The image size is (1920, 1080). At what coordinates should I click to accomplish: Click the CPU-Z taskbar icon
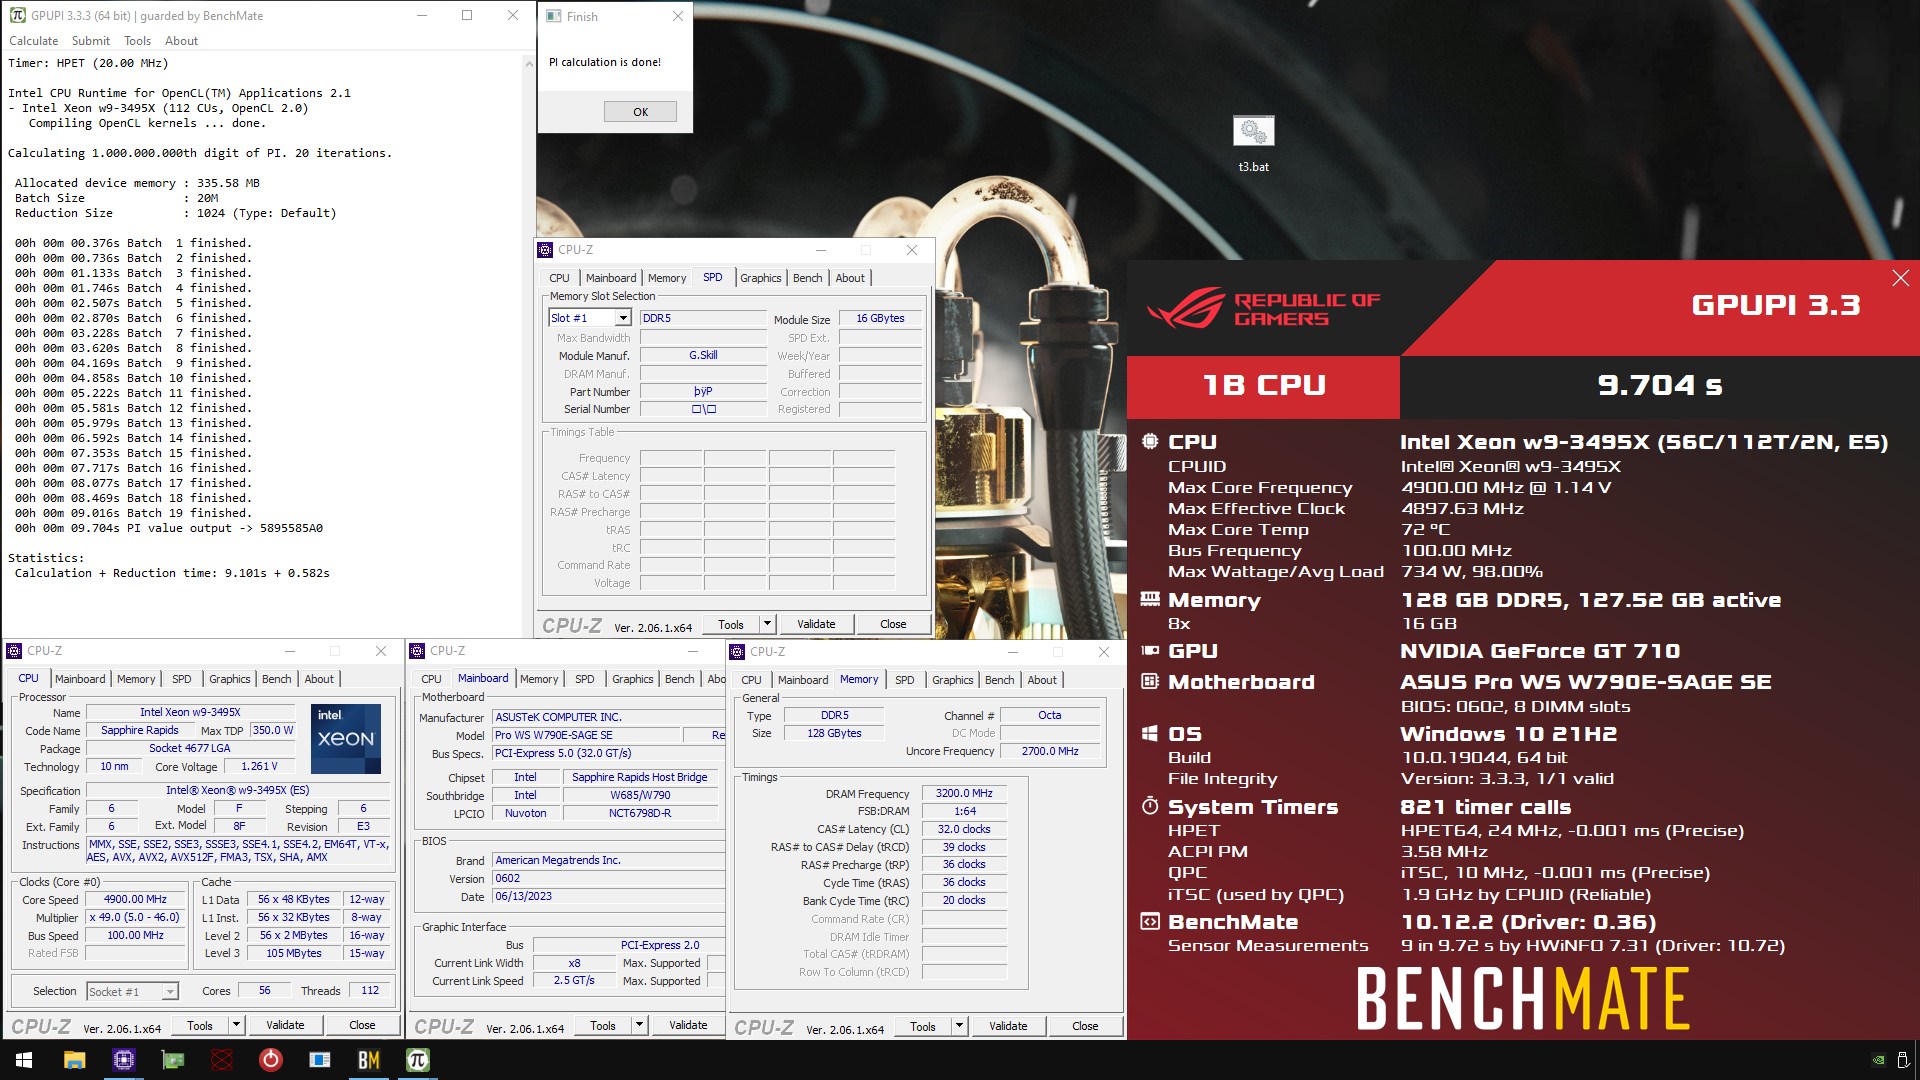pos(123,1060)
